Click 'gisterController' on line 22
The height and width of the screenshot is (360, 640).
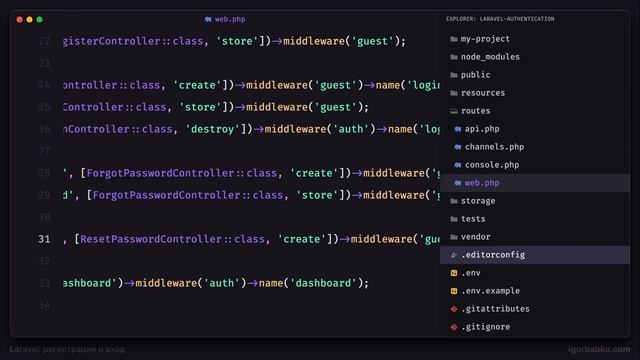tap(111, 41)
